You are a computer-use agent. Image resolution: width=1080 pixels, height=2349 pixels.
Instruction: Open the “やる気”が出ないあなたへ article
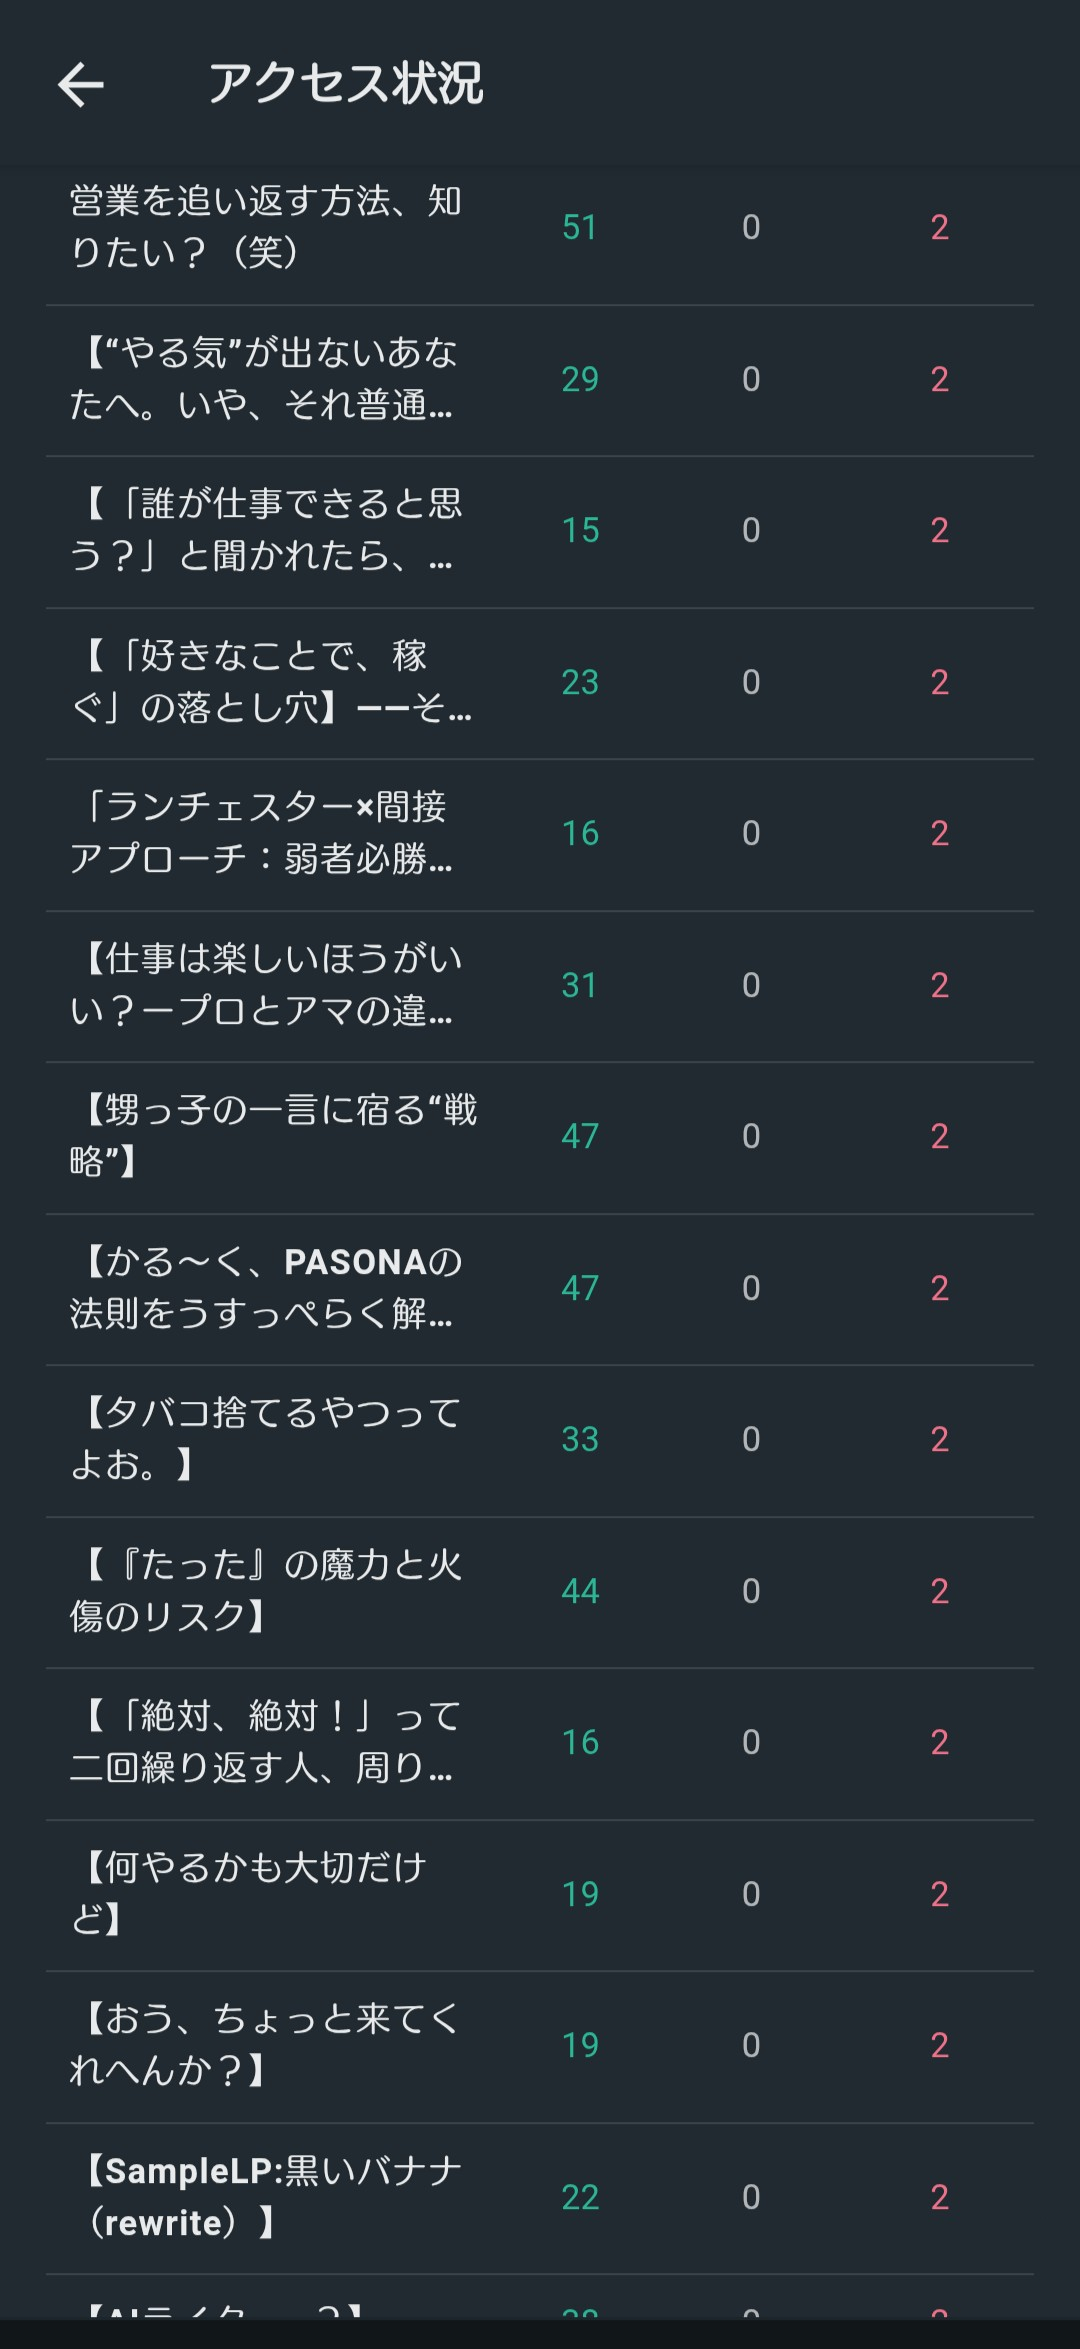pos(263,379)
